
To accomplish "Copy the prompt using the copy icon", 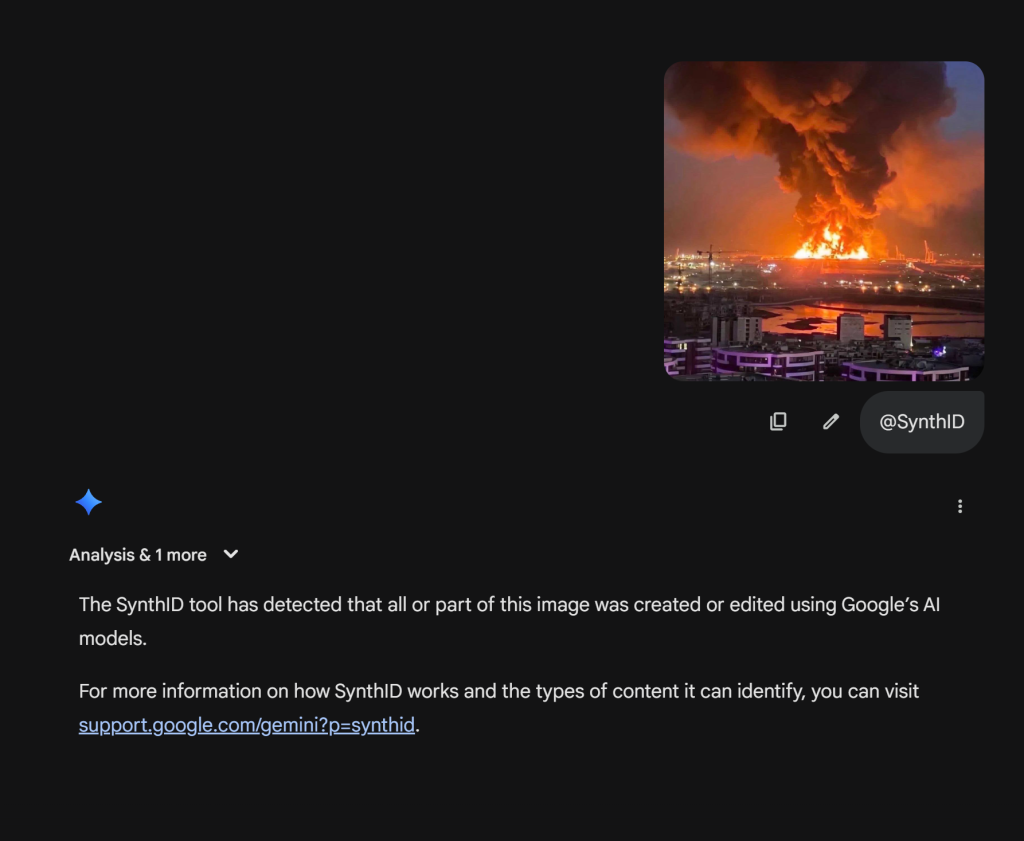I will 778,422.
